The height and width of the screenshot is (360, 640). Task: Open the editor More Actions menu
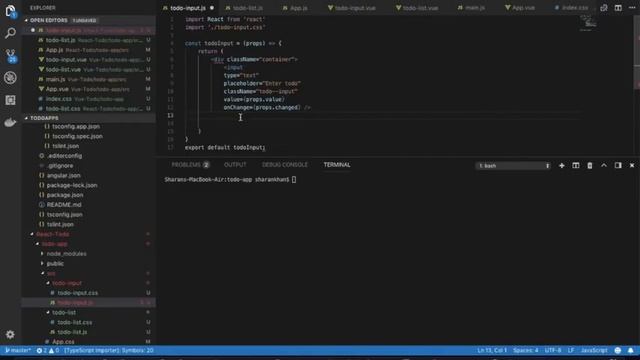click(632, 8)
